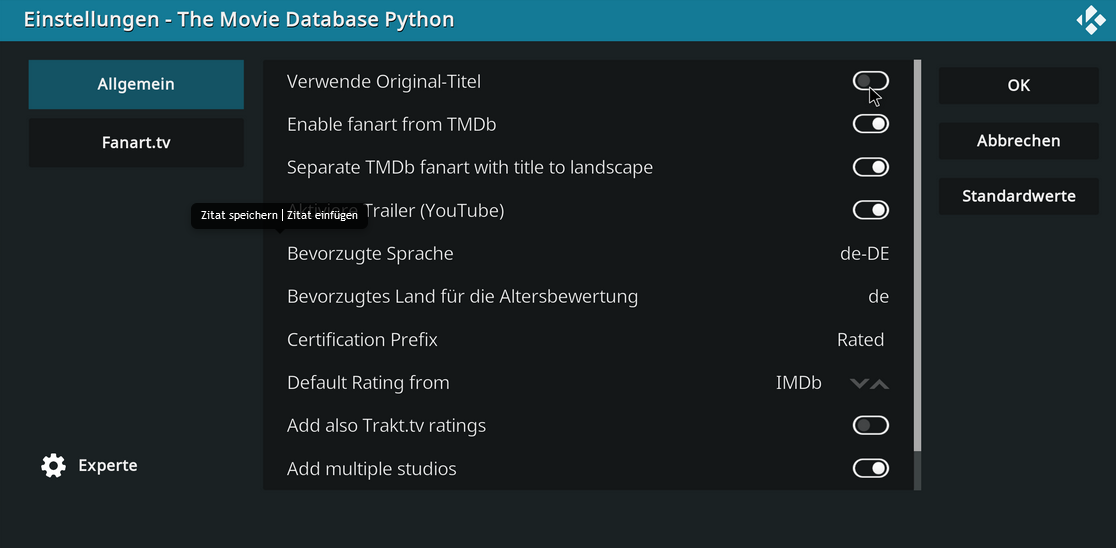Click the IMDb rating value
Image resolution: width=1116 pixels, height=548 pixels.
click(799, 383)
